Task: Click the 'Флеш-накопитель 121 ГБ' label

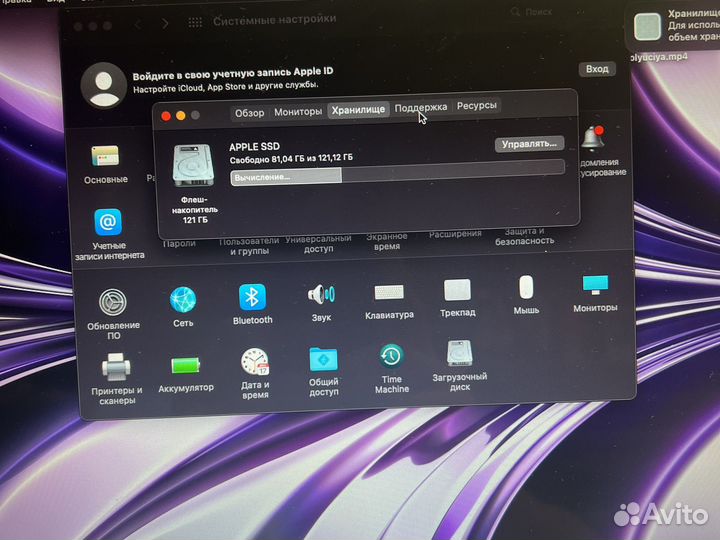Action: click(195, 210)
